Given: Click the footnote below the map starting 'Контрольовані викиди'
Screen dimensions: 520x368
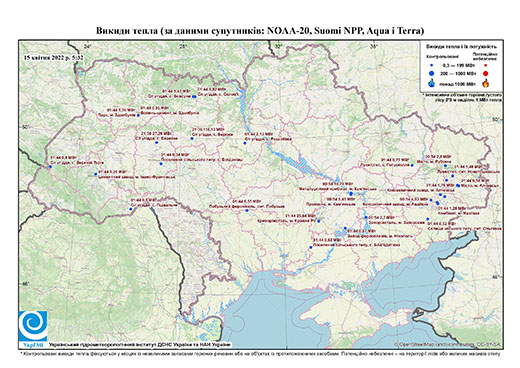Looking at the screenshot, I should pos(260,353).
